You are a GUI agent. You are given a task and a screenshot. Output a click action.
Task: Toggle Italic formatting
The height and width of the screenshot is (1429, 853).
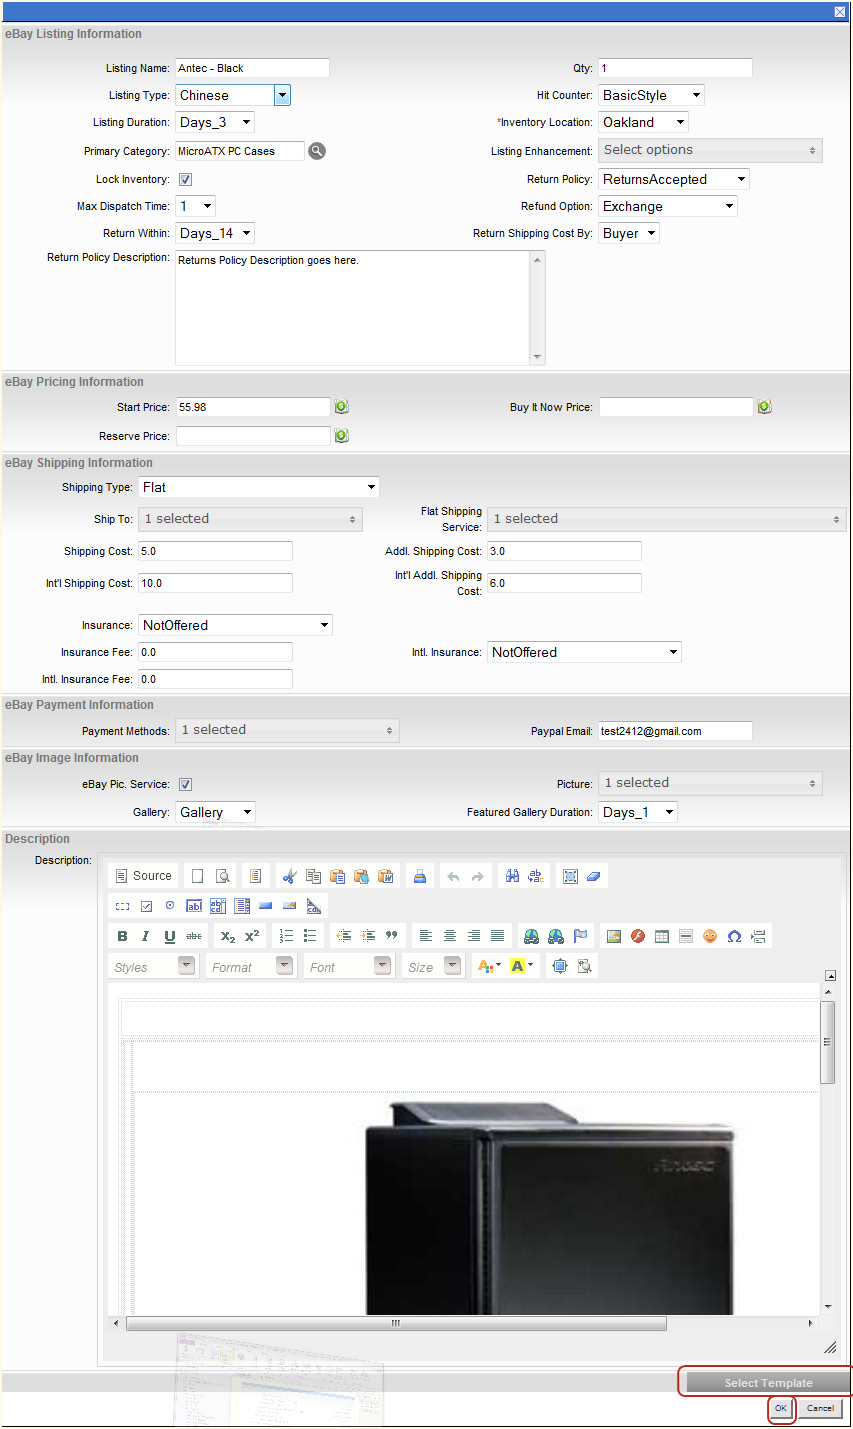[146, 936]
